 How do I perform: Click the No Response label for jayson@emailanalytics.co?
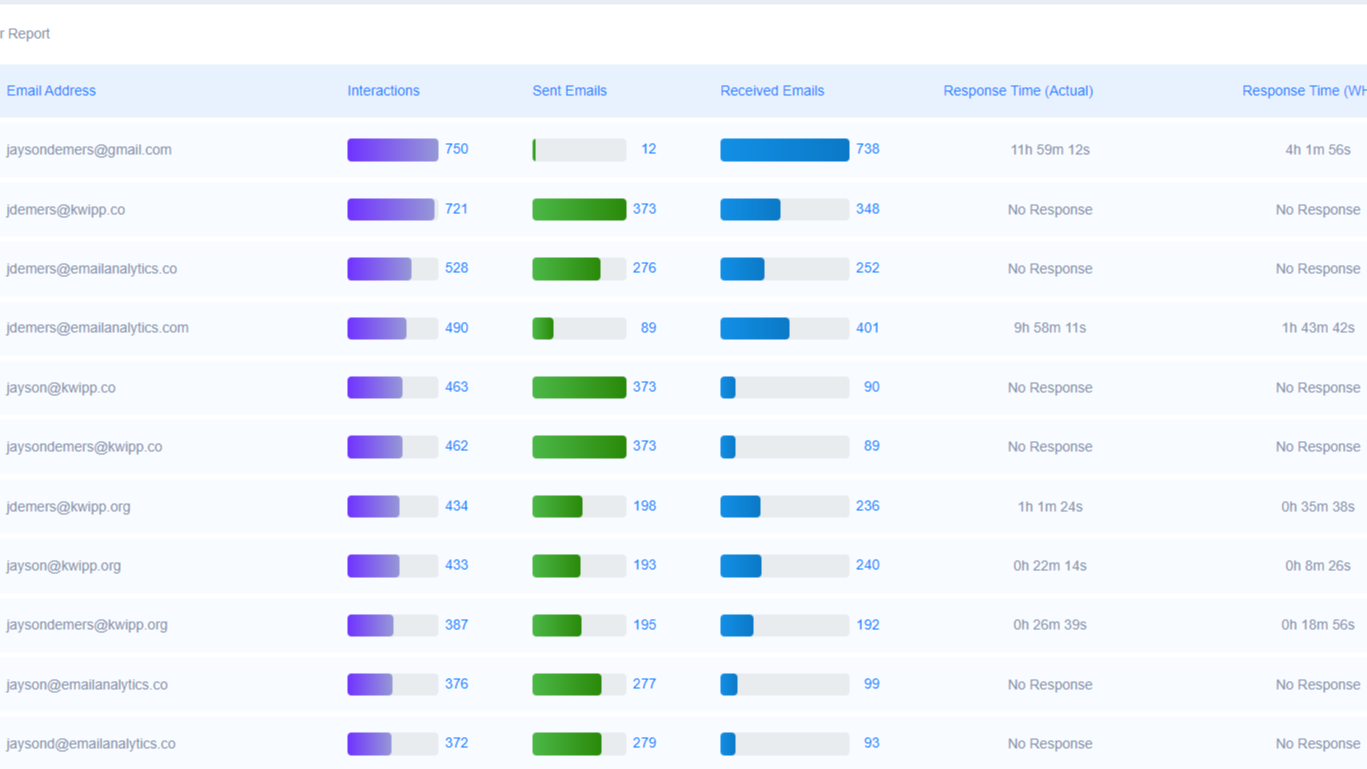pyautogui.click(x=1048, y=684)
